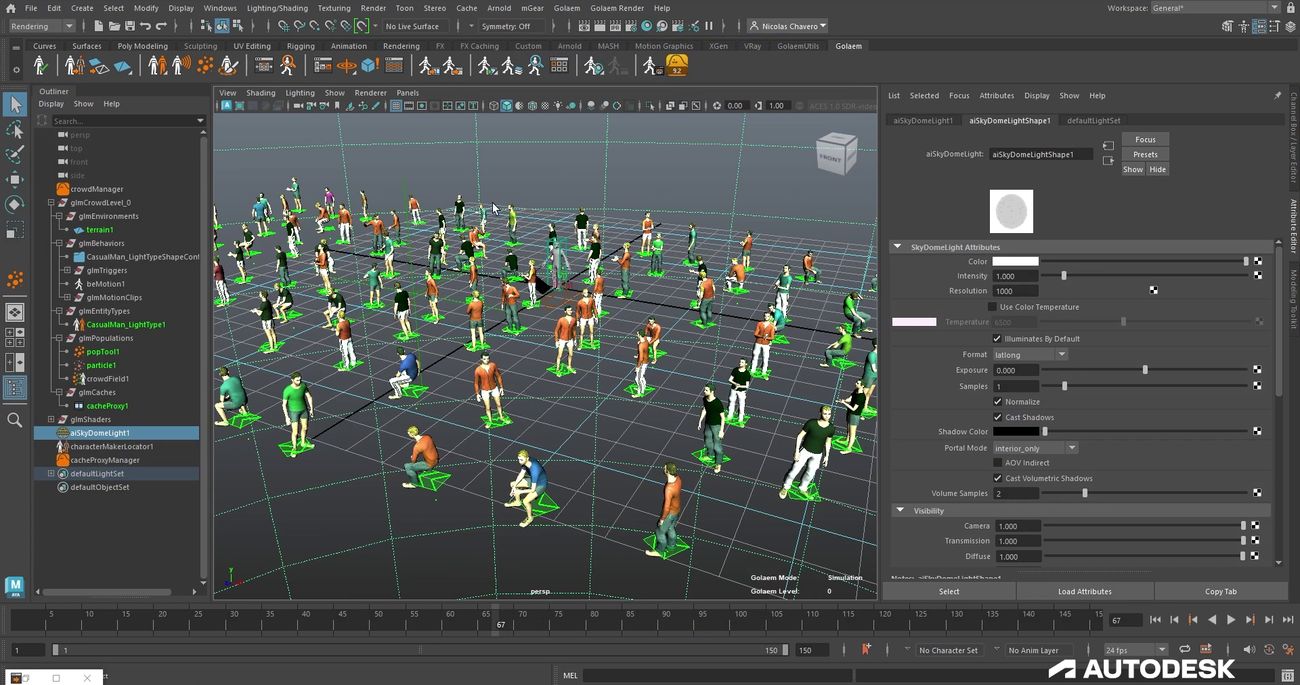Click the orange particles icon in the left toolbox

click(x=15, y=281)
